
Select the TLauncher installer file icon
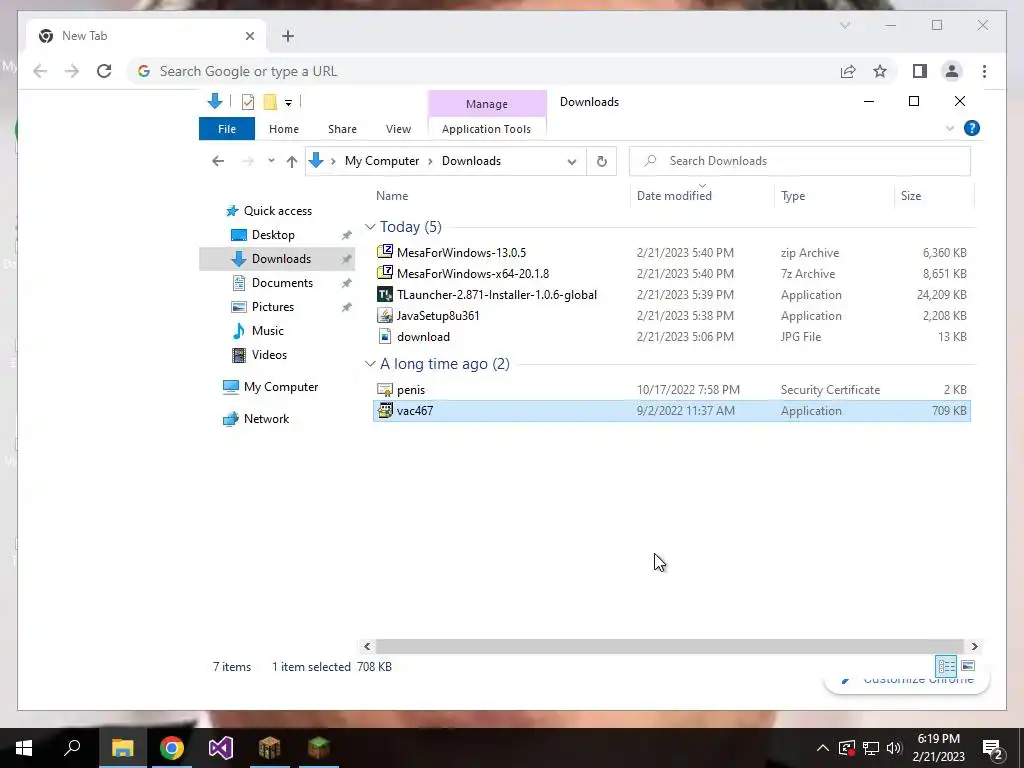(385, 294)
